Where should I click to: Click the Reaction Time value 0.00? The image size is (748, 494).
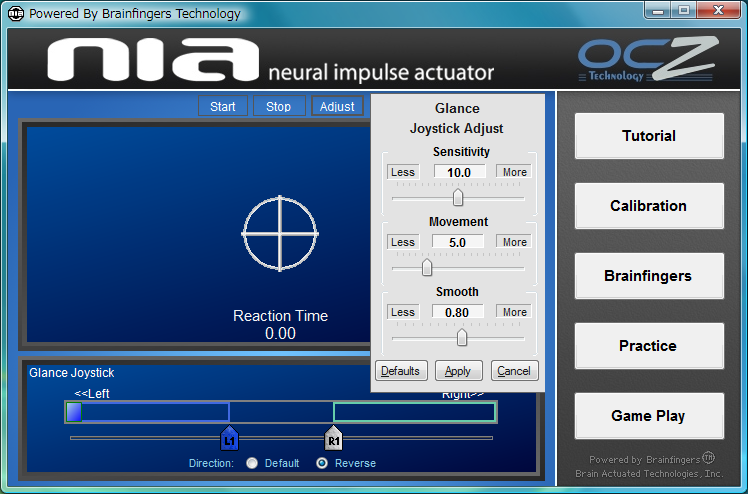280,333
